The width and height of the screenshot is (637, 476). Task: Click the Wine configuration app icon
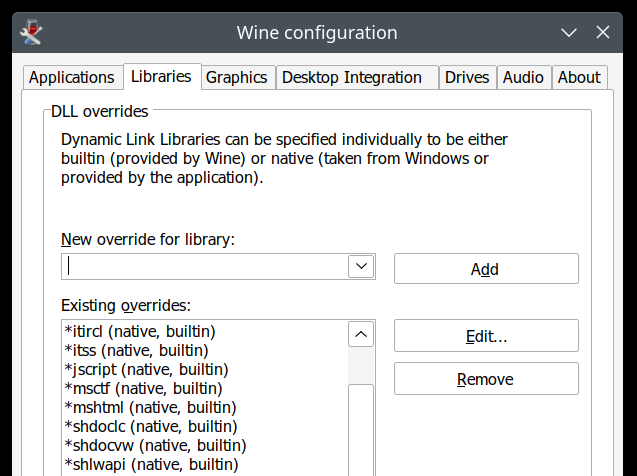[x=31, y=32]
